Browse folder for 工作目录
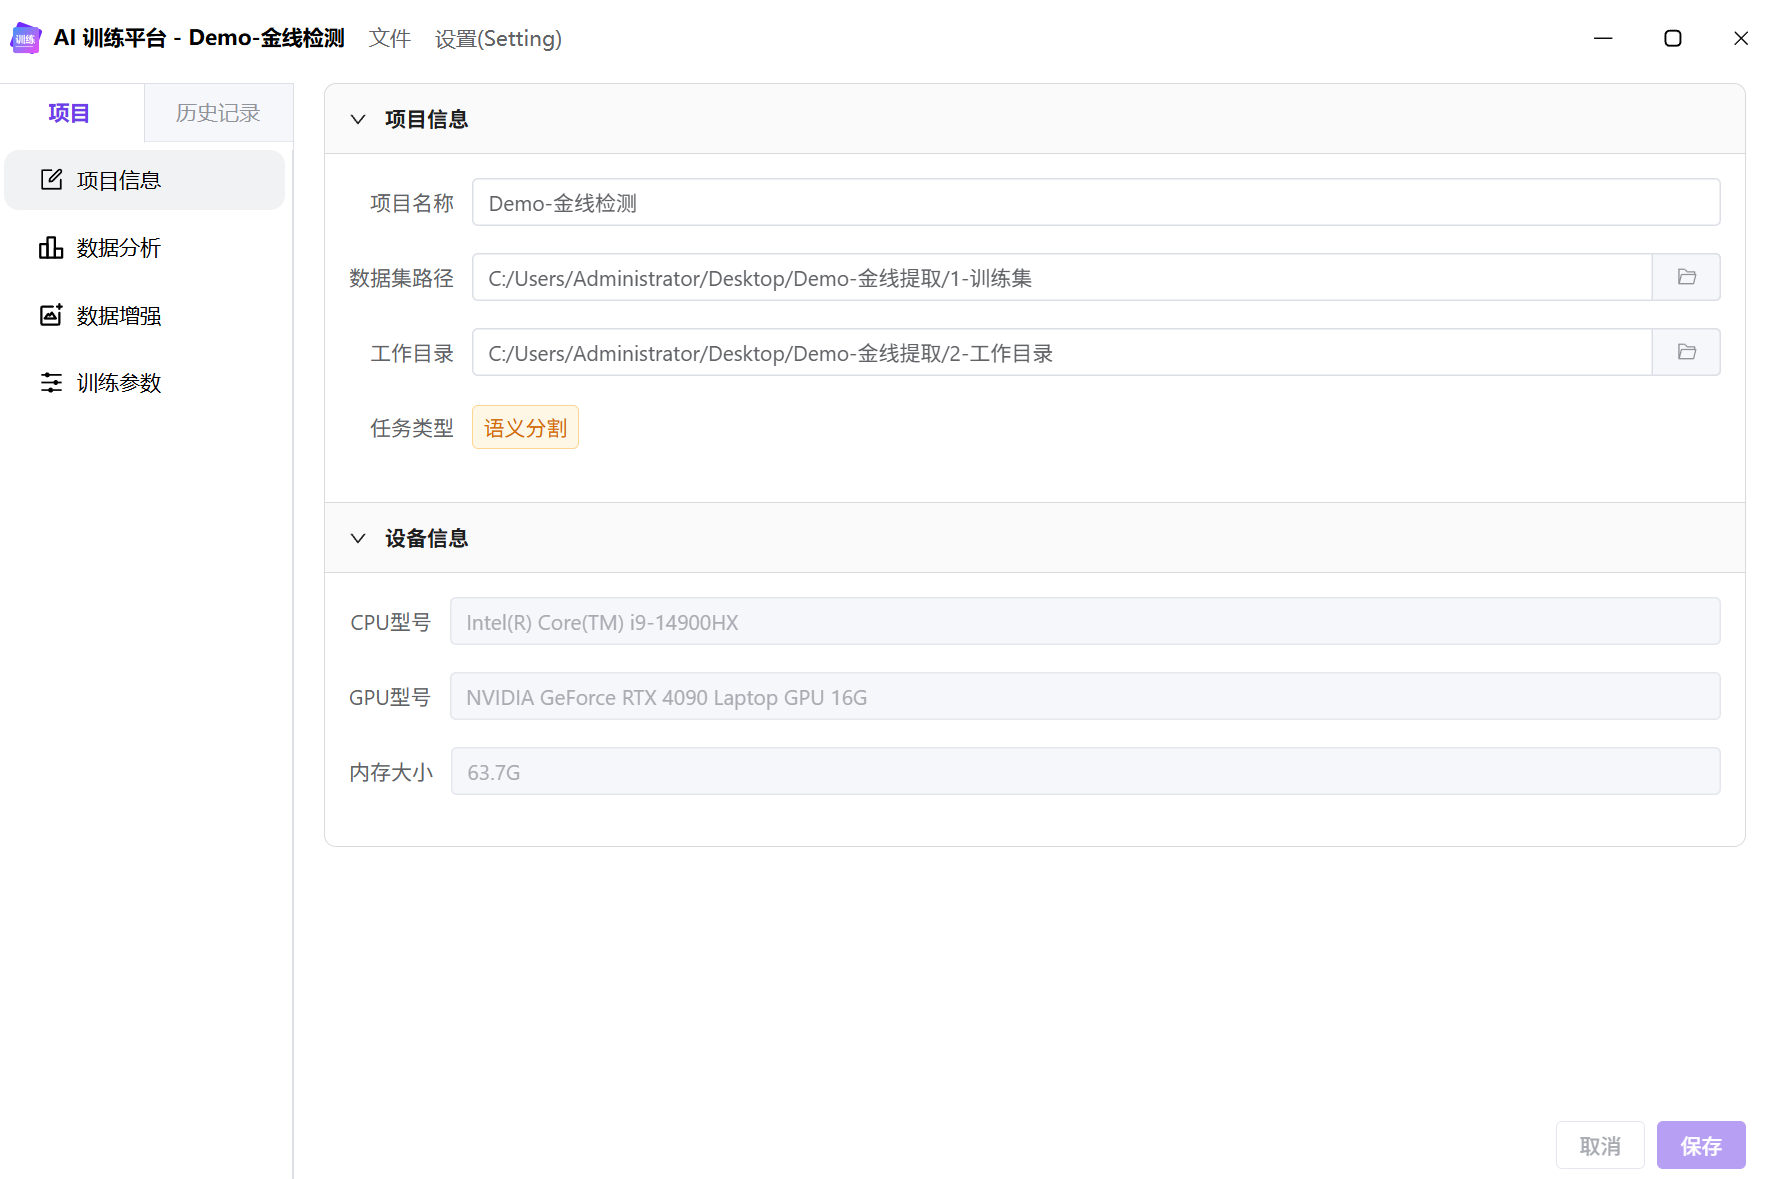Screen dimensions: 1772x1179 (x=1686, y=352)
